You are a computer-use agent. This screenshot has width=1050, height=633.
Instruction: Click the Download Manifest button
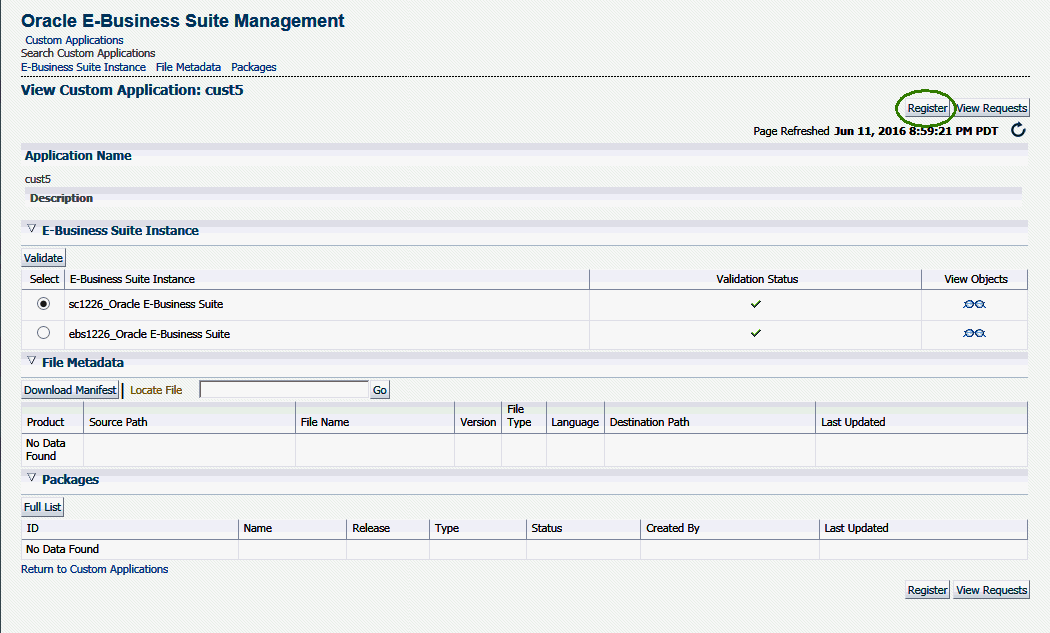pos(70,390)
